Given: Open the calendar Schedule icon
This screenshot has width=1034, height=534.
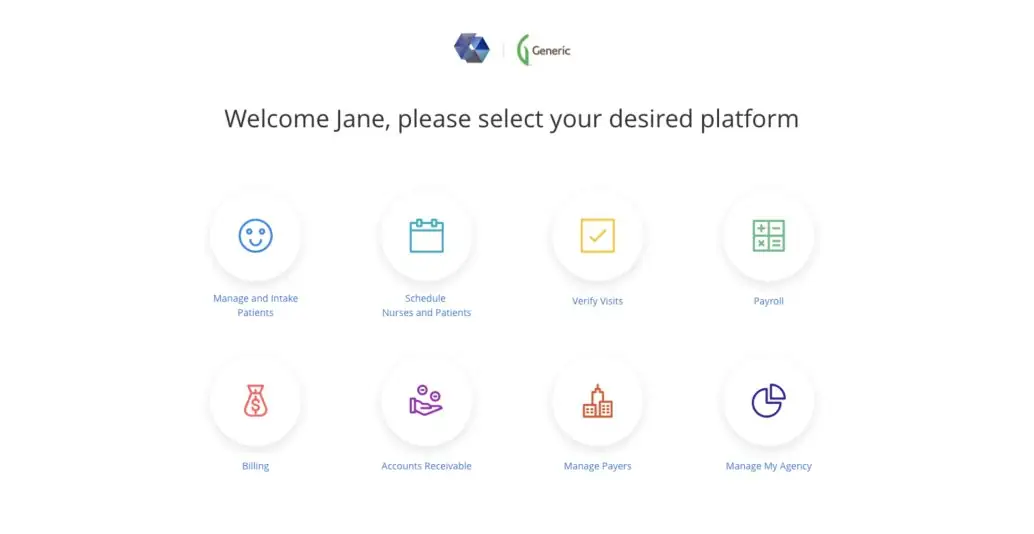Looking at the screenshot, I should tap(426, 236).
